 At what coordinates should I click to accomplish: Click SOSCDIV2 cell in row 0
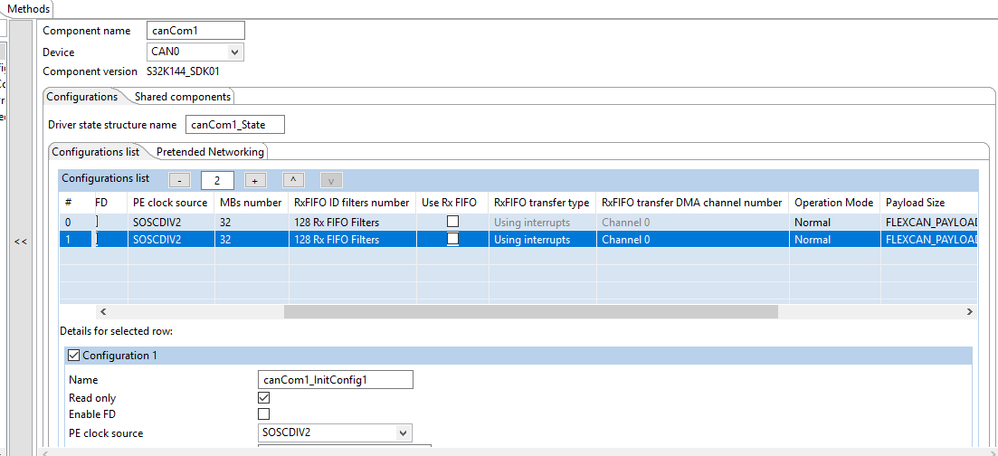pyautogui.click(x=170, y=222)
